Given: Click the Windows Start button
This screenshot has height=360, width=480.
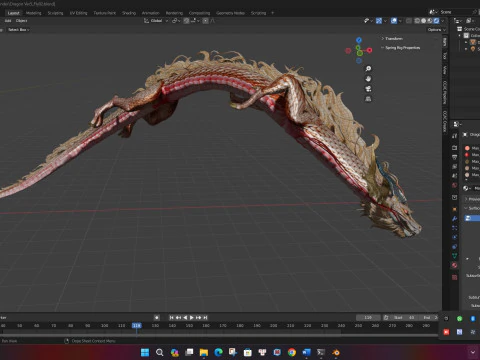Looking at the screenshot, I should [x=145, y=352].
